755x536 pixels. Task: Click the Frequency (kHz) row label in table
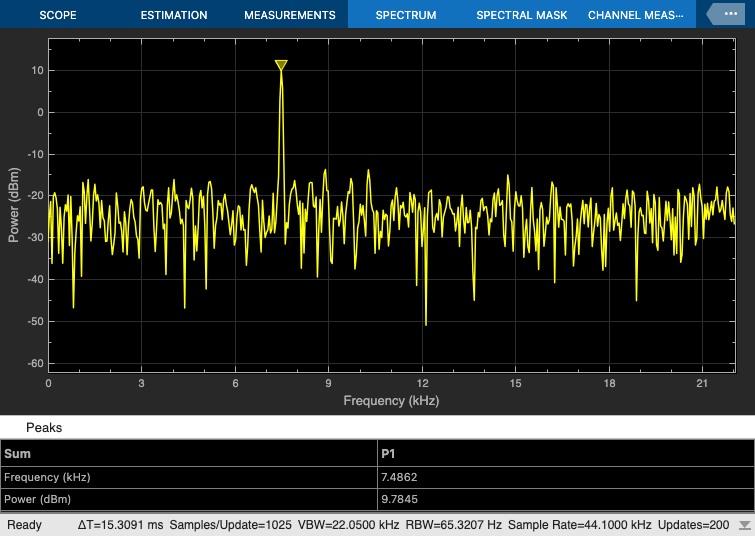click(47, 477)
